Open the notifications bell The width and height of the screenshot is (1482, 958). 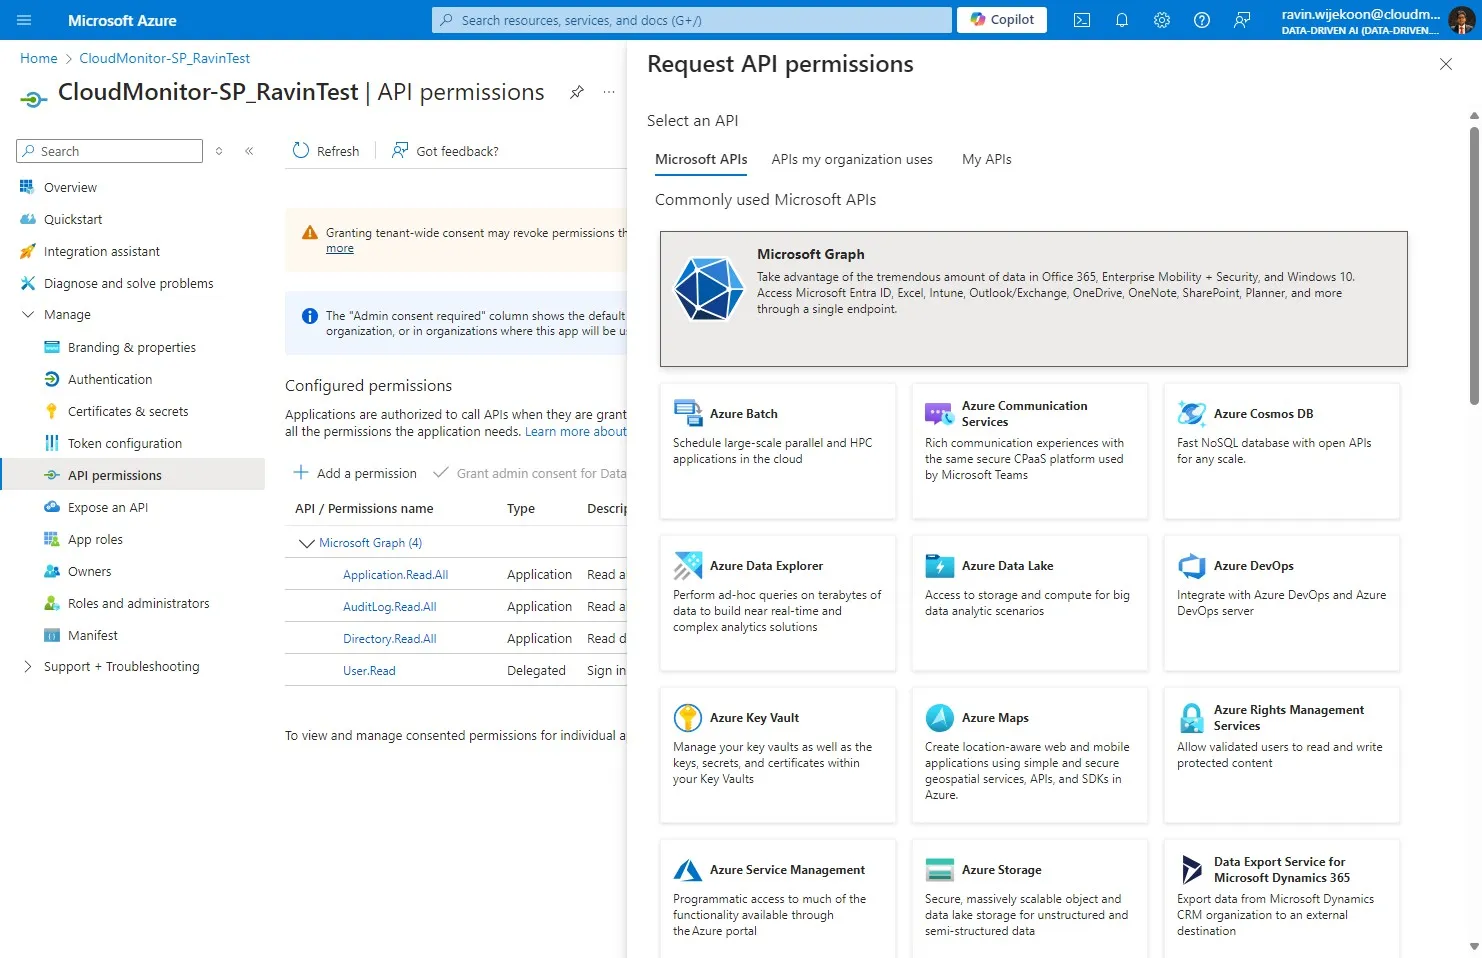point(1122,20)
